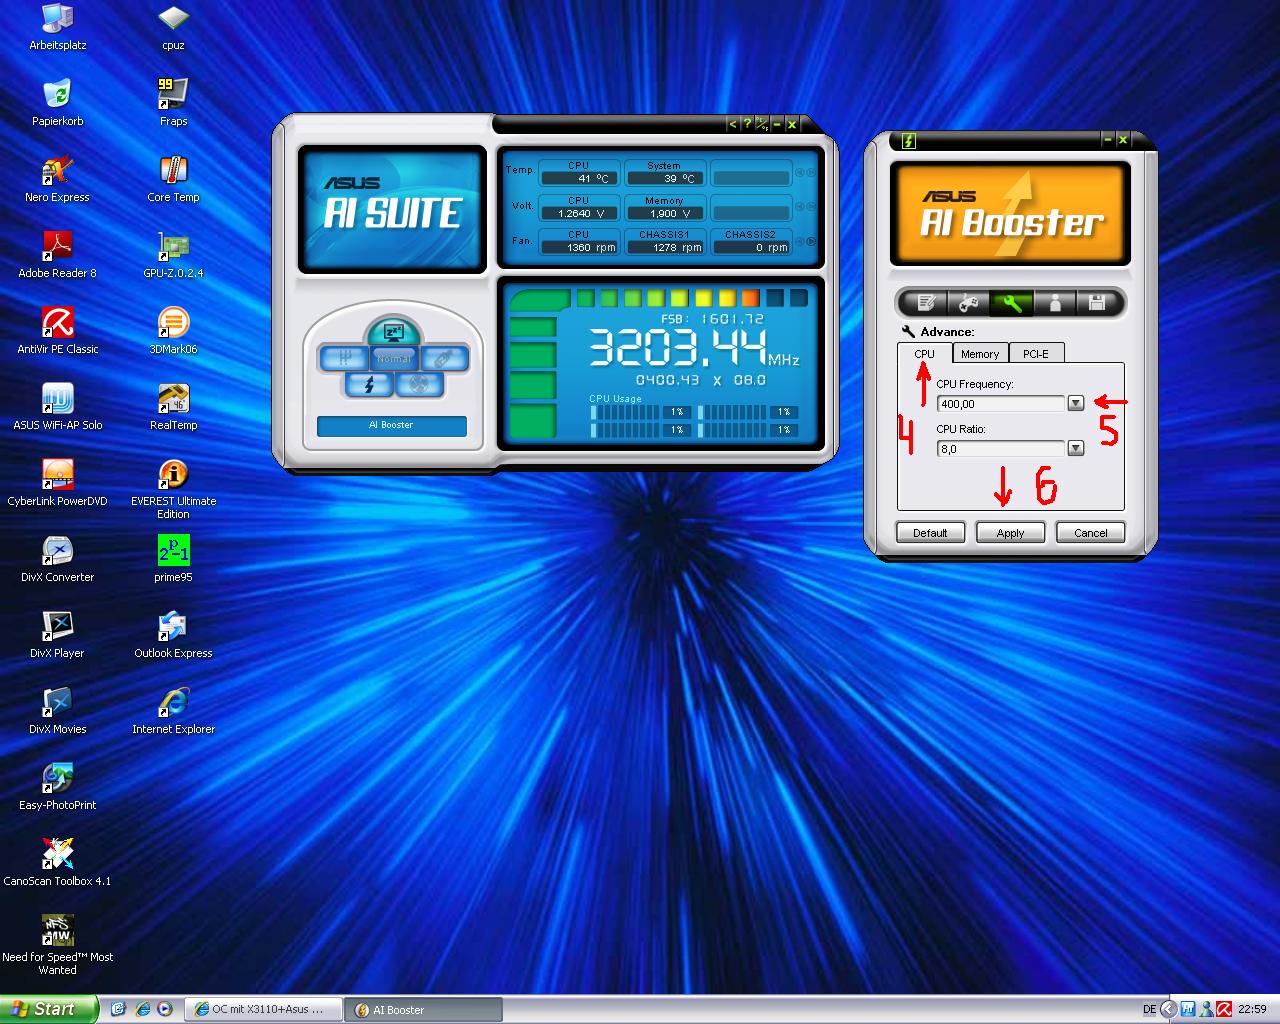The image size is (1280, 1024).
Task: Click the lightning icon in AI Booster title bar
Action: click(908, 141)
